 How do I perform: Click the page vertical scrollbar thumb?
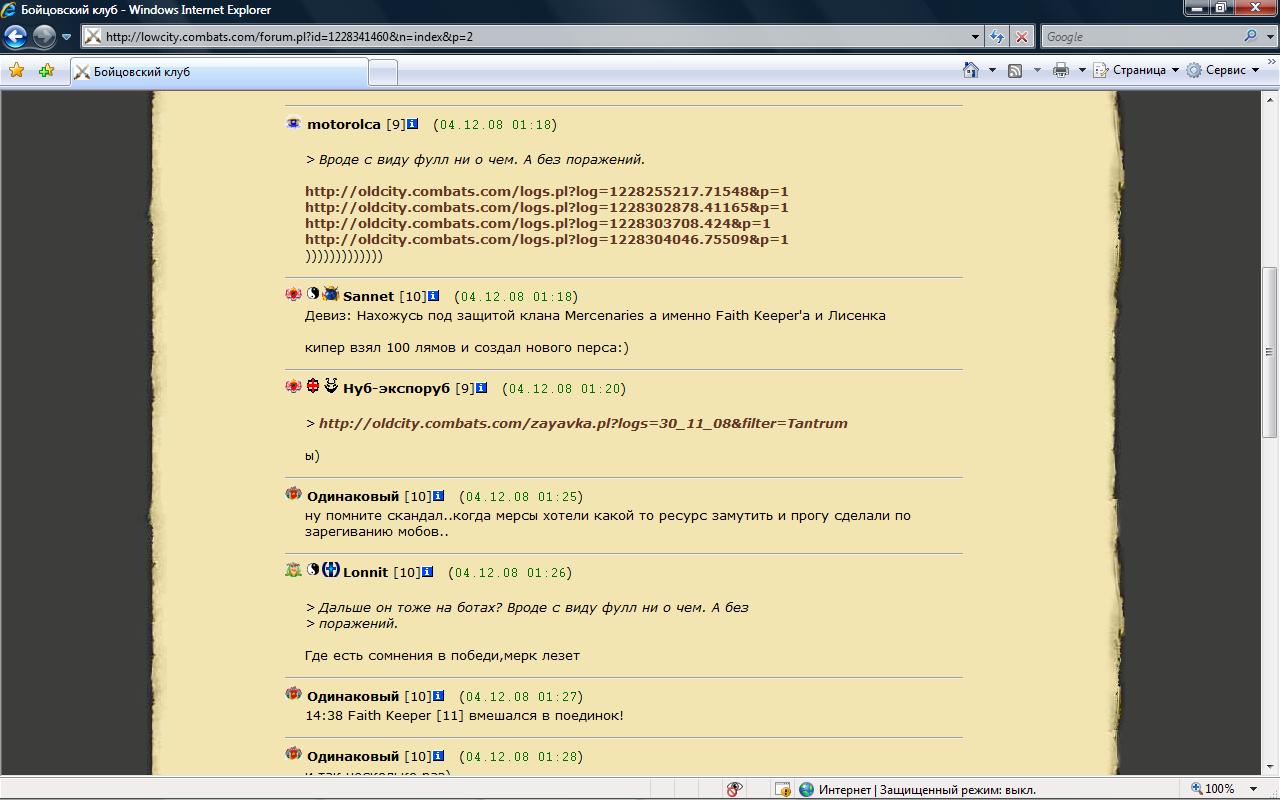click(x=1270, y=351)
